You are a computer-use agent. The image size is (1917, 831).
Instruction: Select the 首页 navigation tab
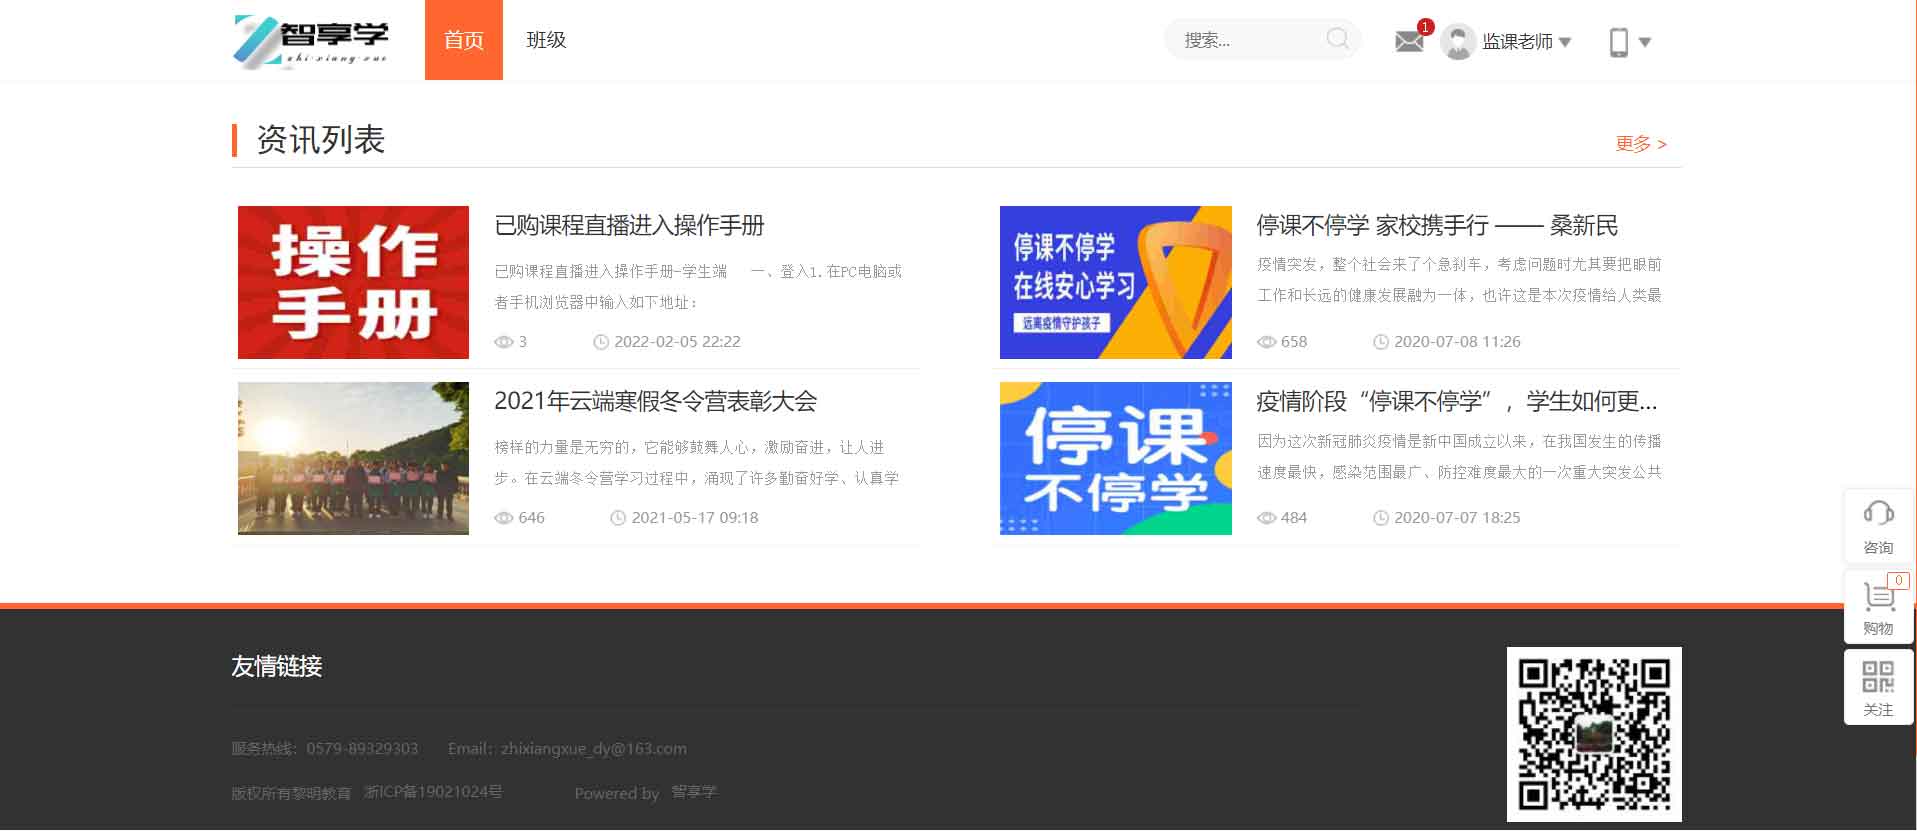[463, 40]
